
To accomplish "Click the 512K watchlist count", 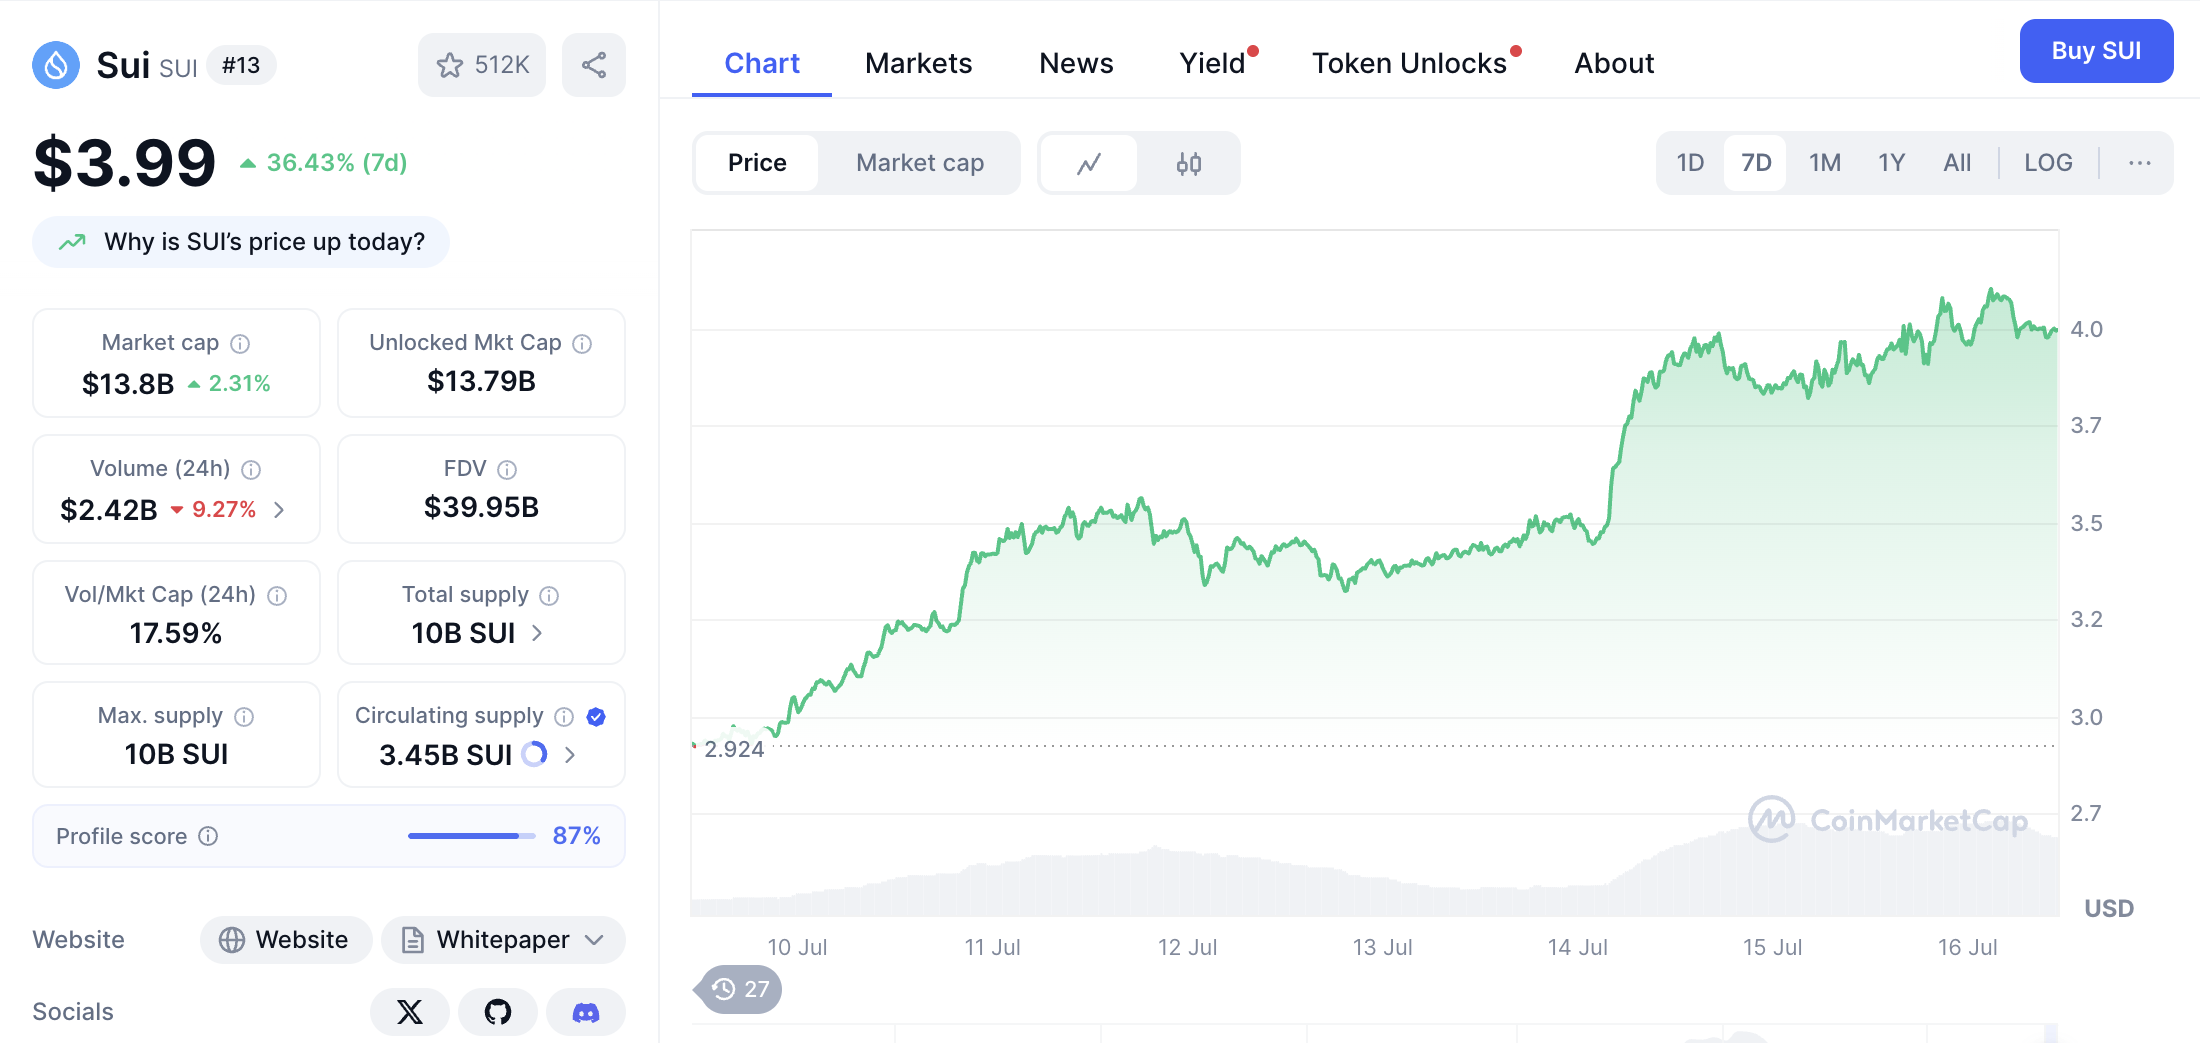I will [501, 65].
